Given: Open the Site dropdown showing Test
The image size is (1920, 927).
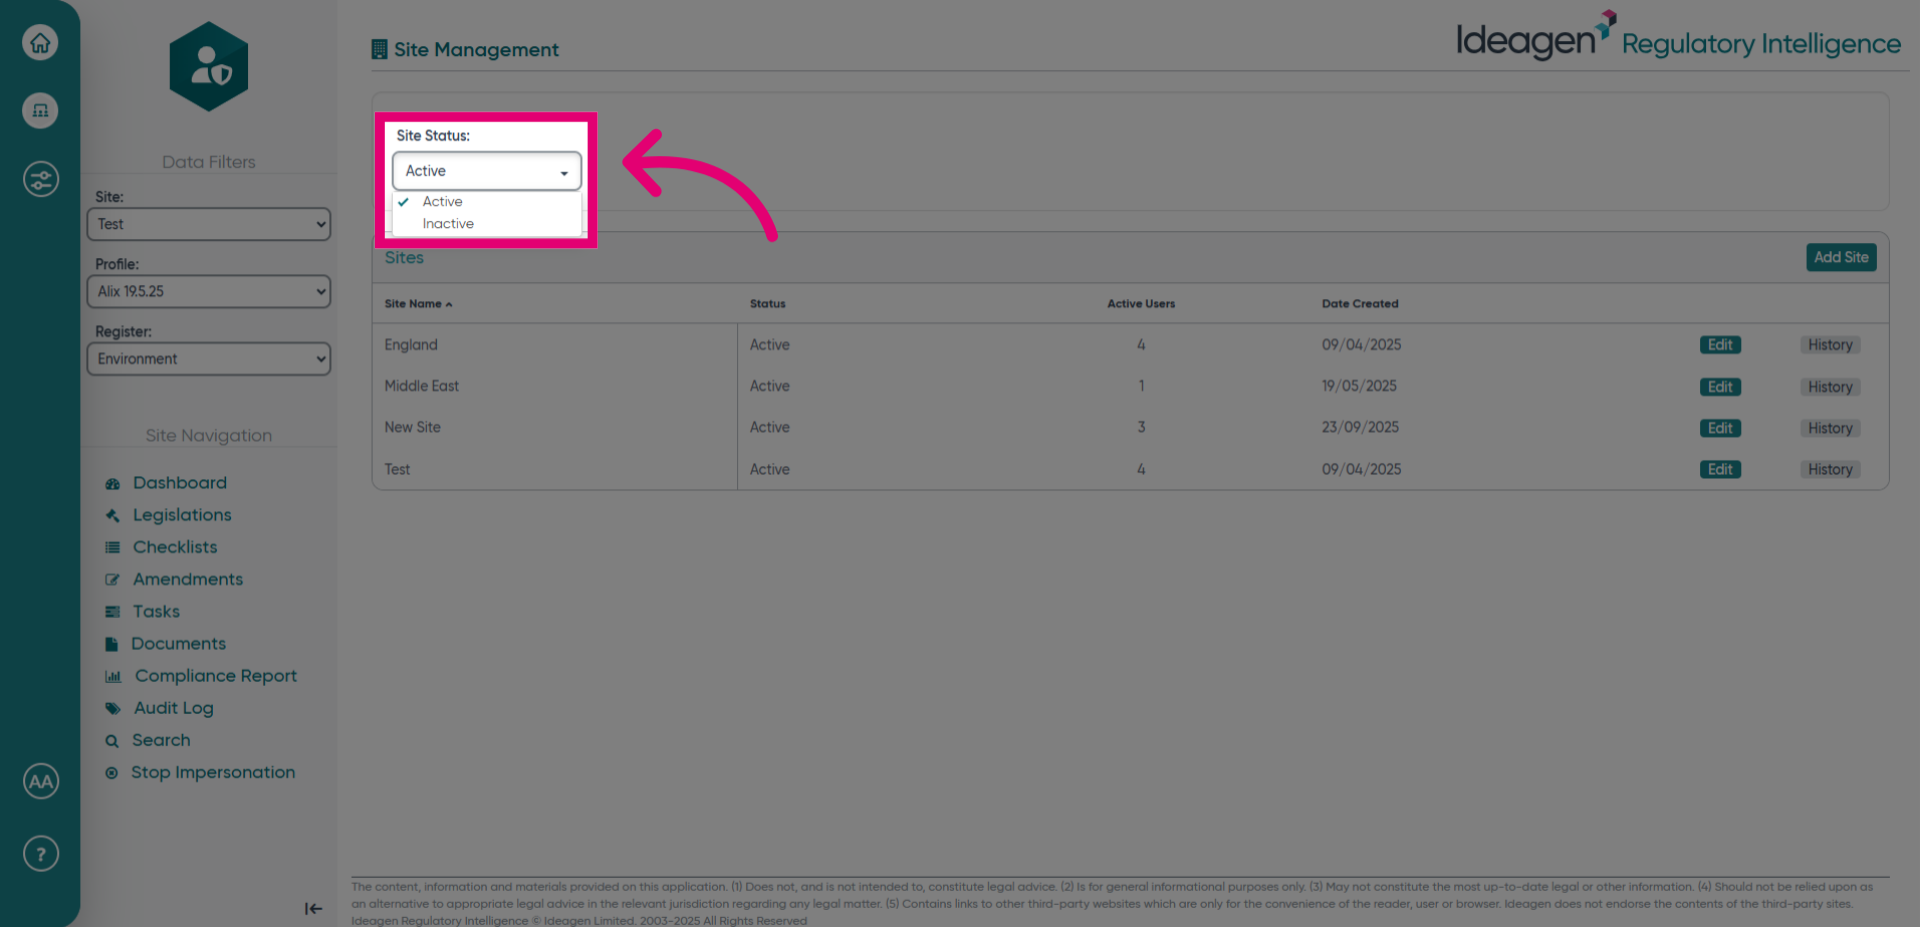Looking at the screenshot, I should tap(209, 224).
